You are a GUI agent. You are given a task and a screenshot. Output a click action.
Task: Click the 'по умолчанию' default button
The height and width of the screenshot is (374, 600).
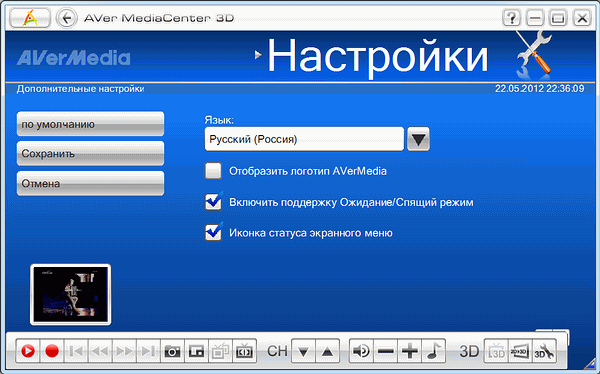[90, 124]
